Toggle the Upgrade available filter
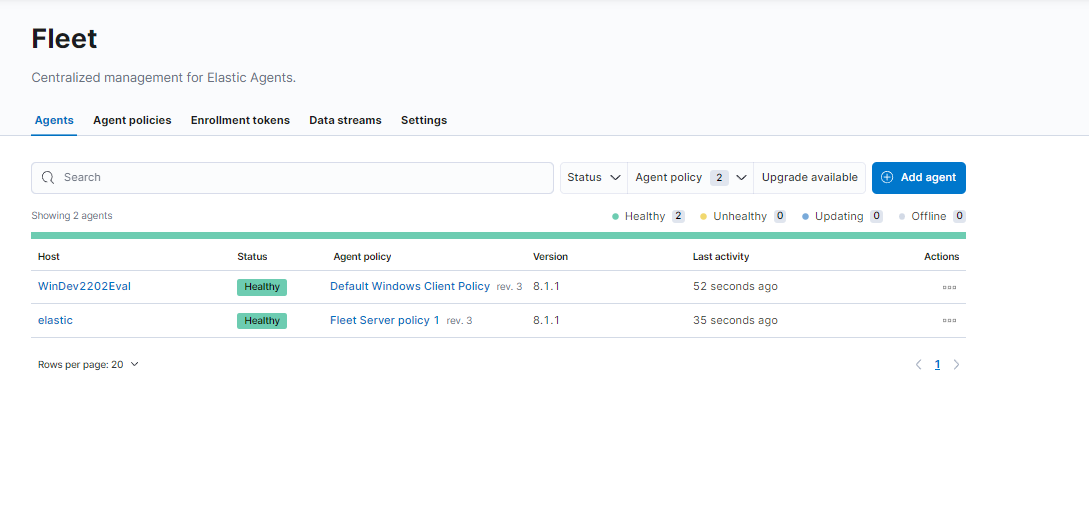1089x505 pixels. tap(809, 178)
